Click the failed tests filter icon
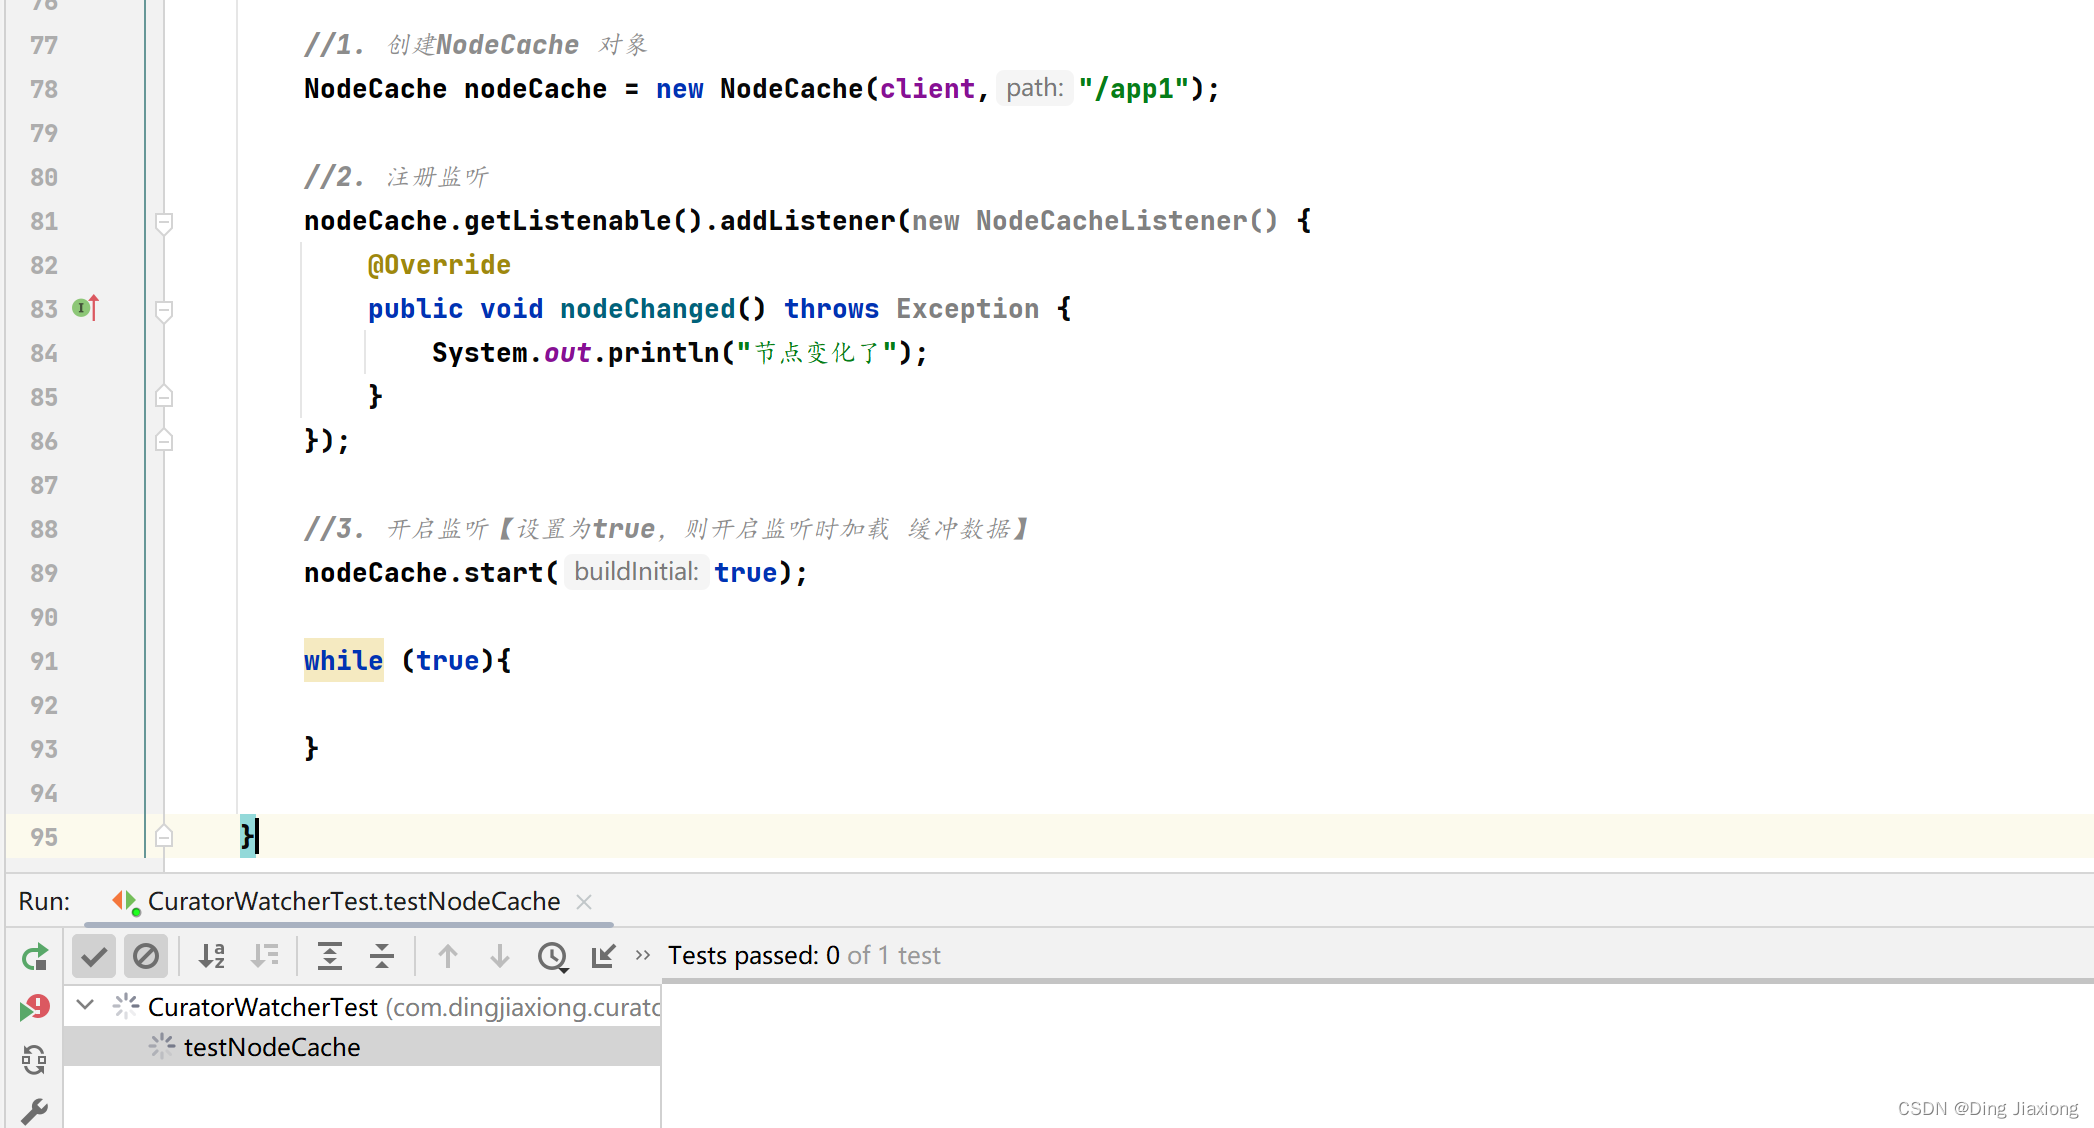Image resolution: width=2094 pixels, height=1128 pixels. tap(146, 957)
